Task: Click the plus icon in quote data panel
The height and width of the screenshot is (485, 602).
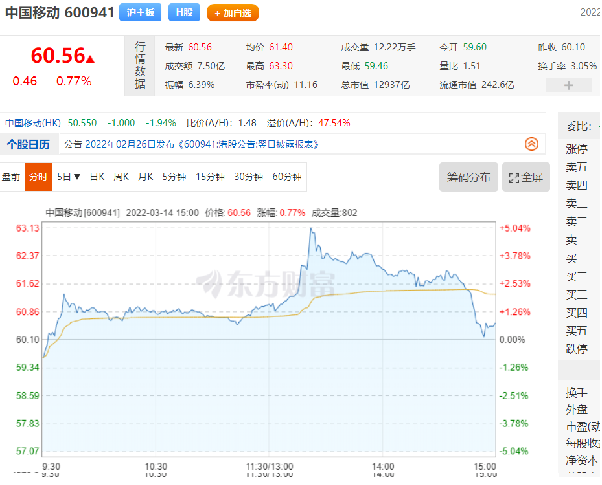Action: point(569,85)
